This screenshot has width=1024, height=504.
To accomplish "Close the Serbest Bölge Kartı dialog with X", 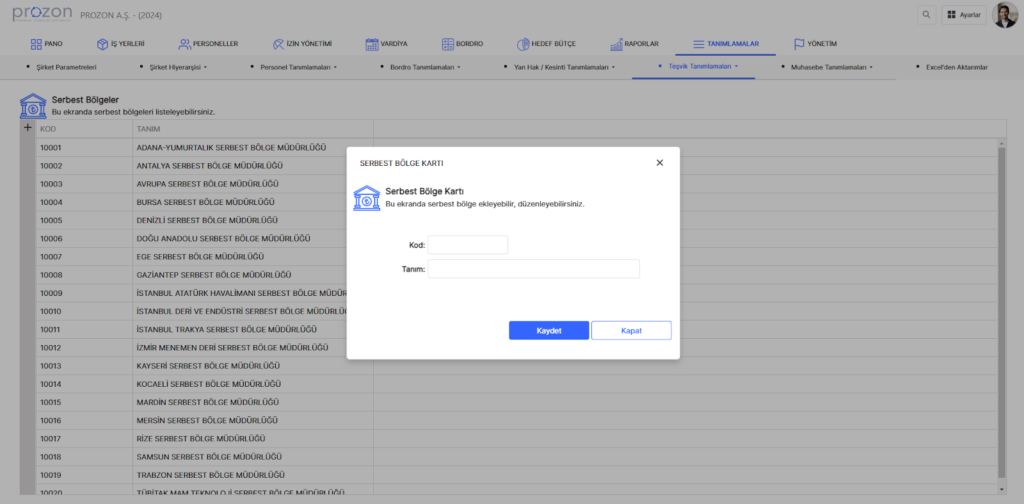I will [659, 162].
